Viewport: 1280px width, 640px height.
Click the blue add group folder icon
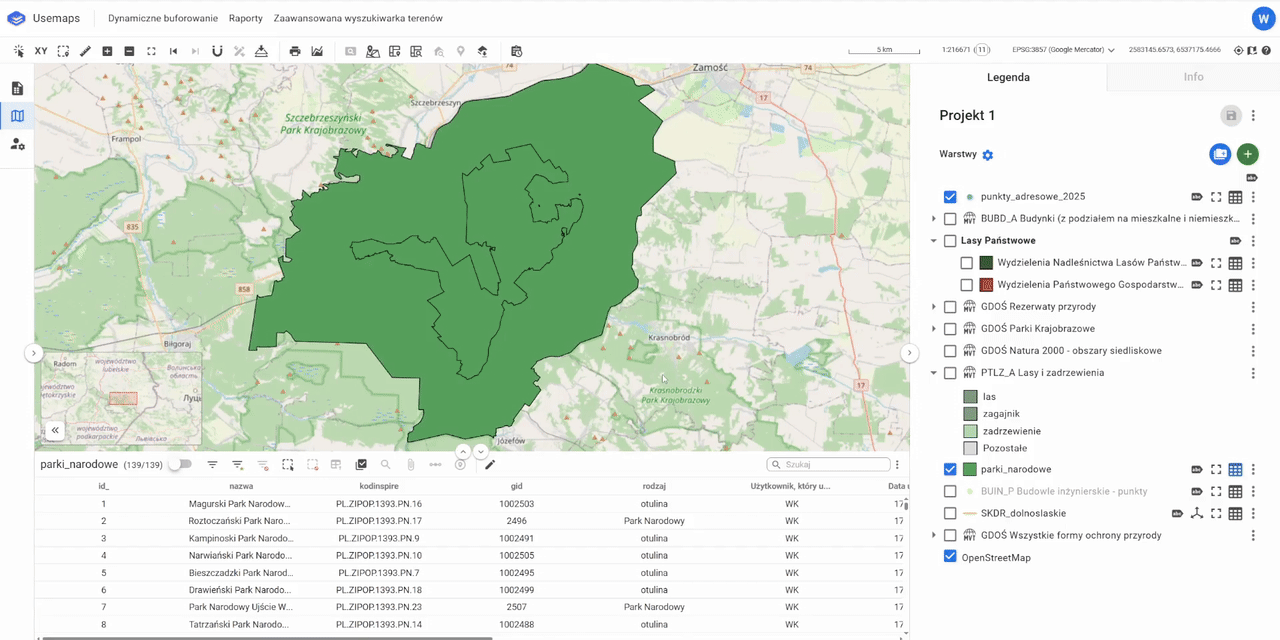pos(1220,154)
